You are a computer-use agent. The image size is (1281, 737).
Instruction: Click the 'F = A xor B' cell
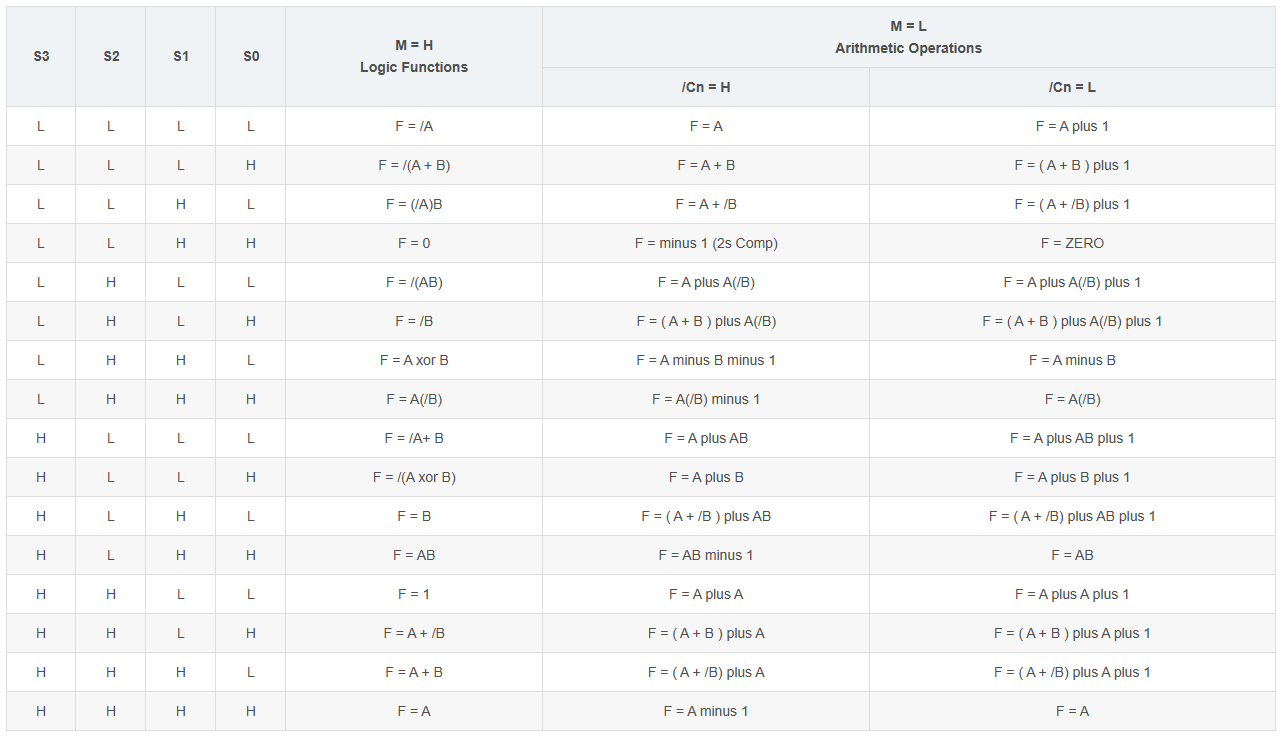point(414,360)
